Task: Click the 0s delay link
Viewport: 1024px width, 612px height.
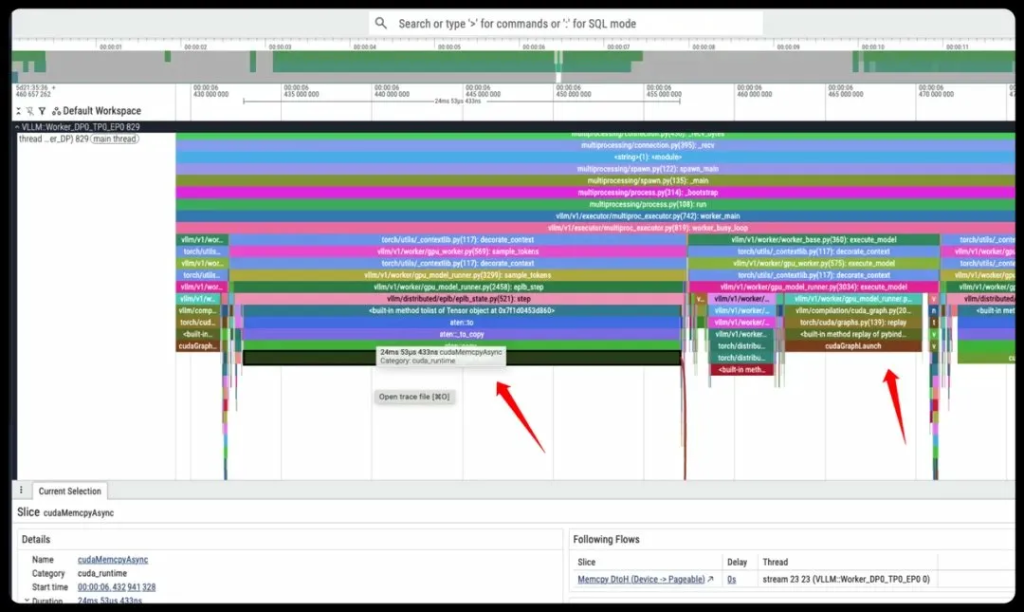Action: (731, 579)
